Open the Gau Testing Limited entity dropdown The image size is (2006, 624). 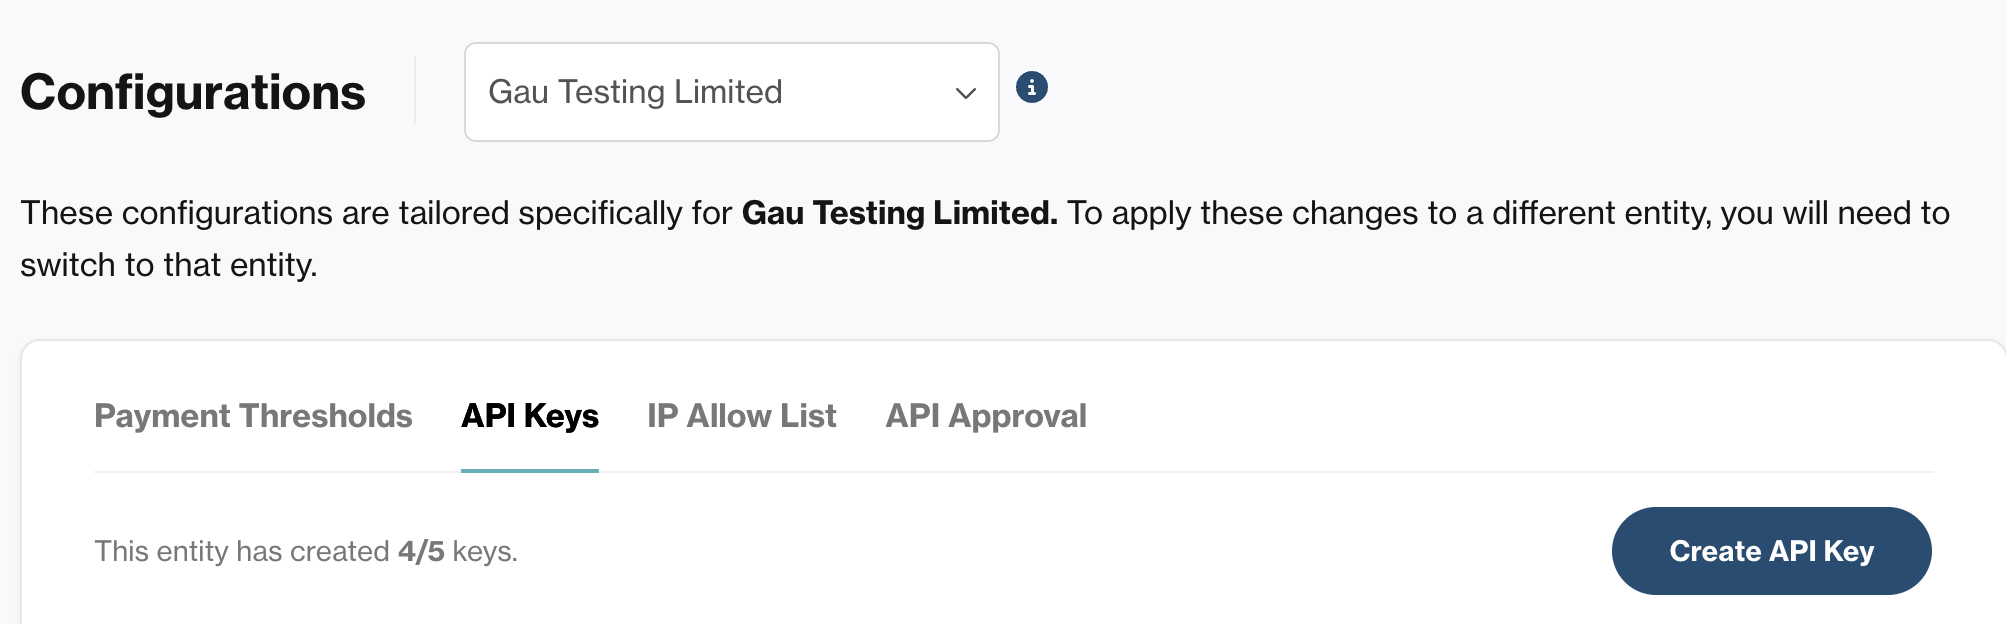click(732, 92)
